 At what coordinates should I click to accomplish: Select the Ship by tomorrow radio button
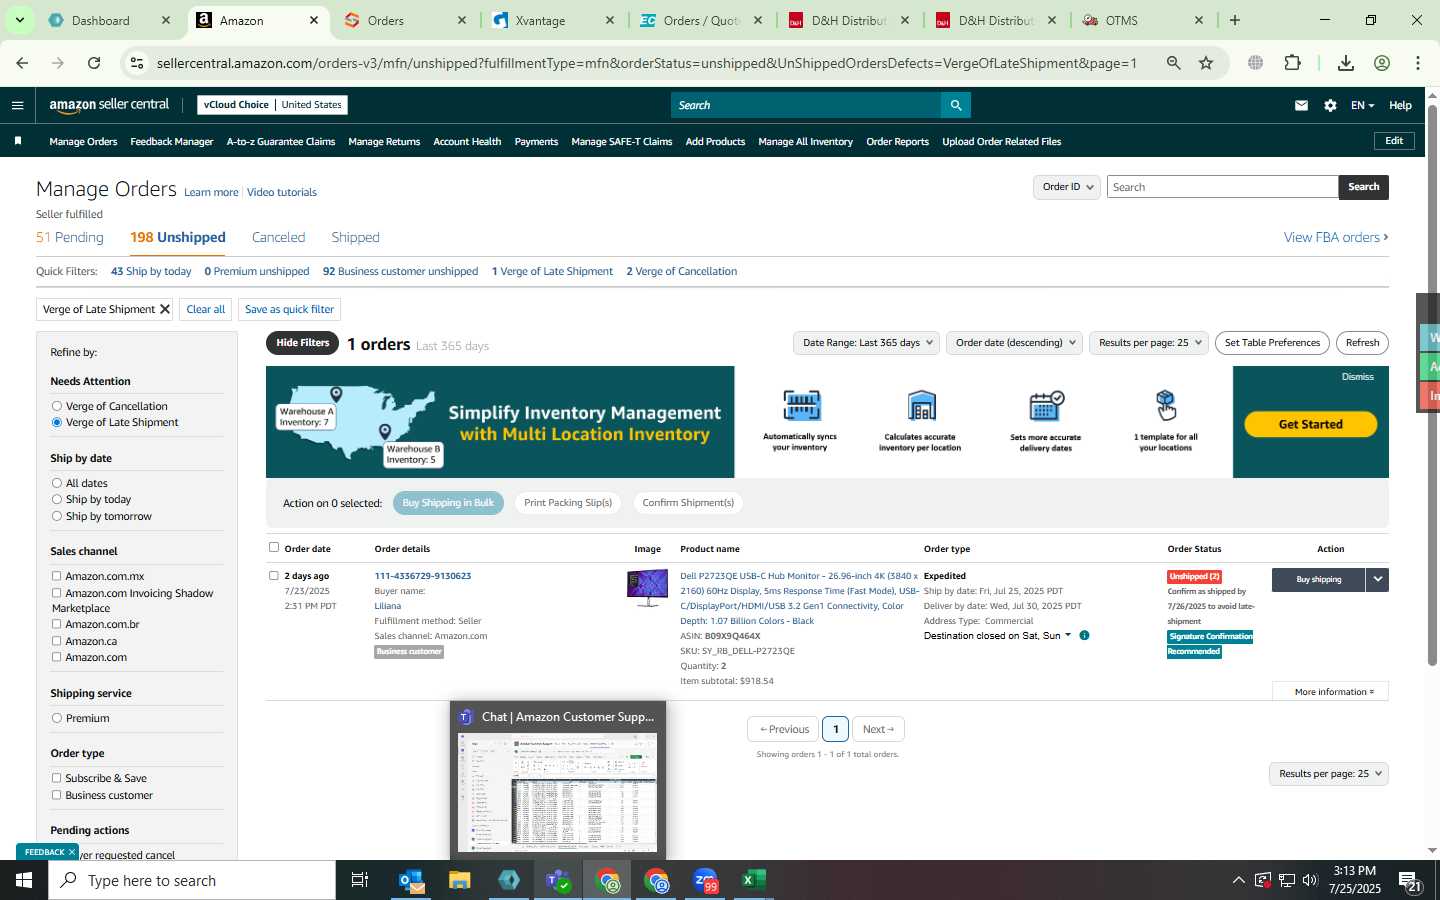pos(57,516)
